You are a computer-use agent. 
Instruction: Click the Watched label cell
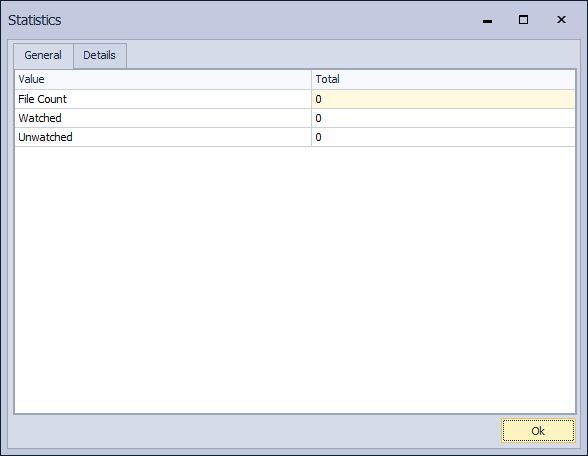pos(163,118)
